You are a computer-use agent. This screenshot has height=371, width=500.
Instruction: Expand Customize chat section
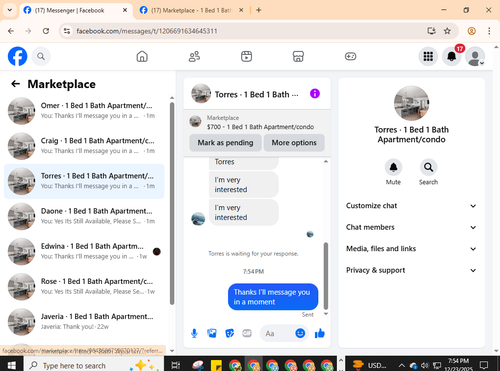(411, 206)
